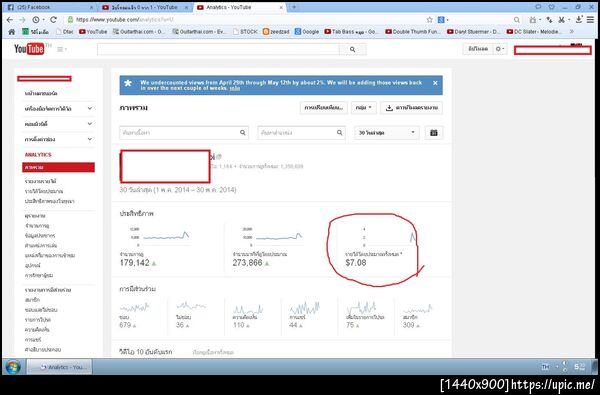This screenshot has height=395, width=600.
Task: Bookmark this page with the star icon
Action: (429, 20)
